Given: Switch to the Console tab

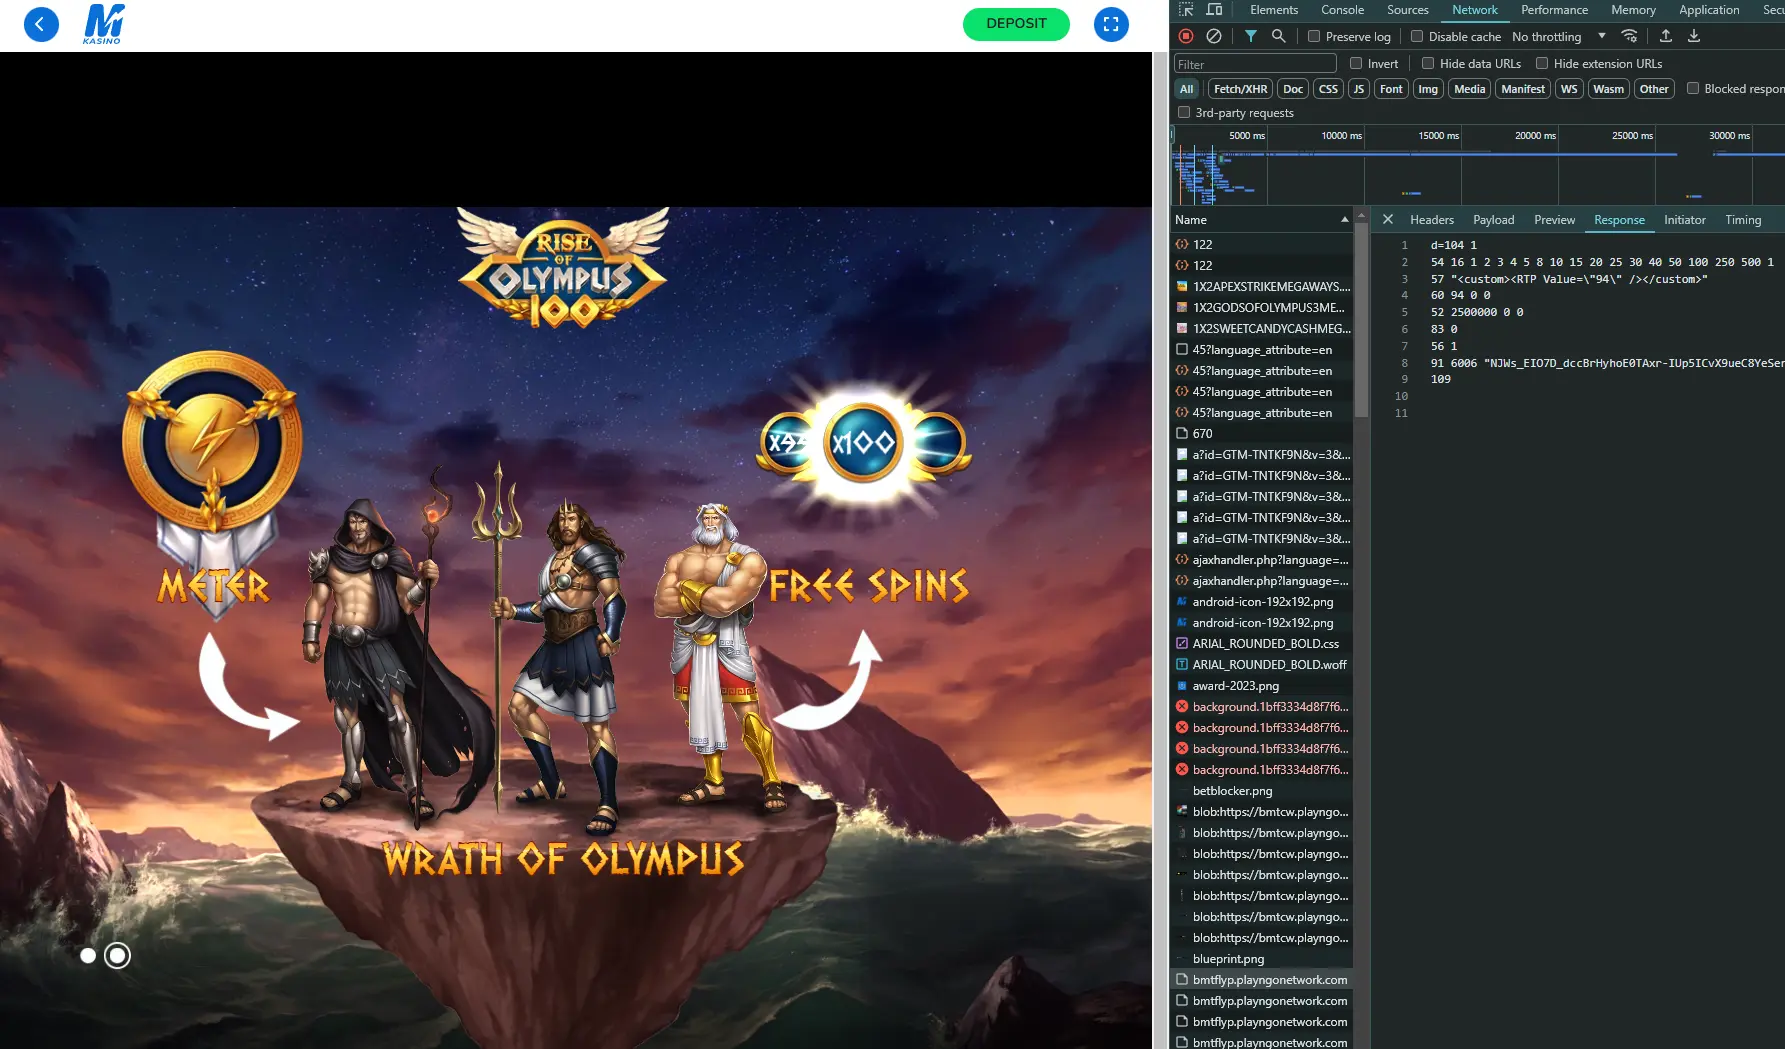Looking at the screenshot, I should pos(1342,10).
